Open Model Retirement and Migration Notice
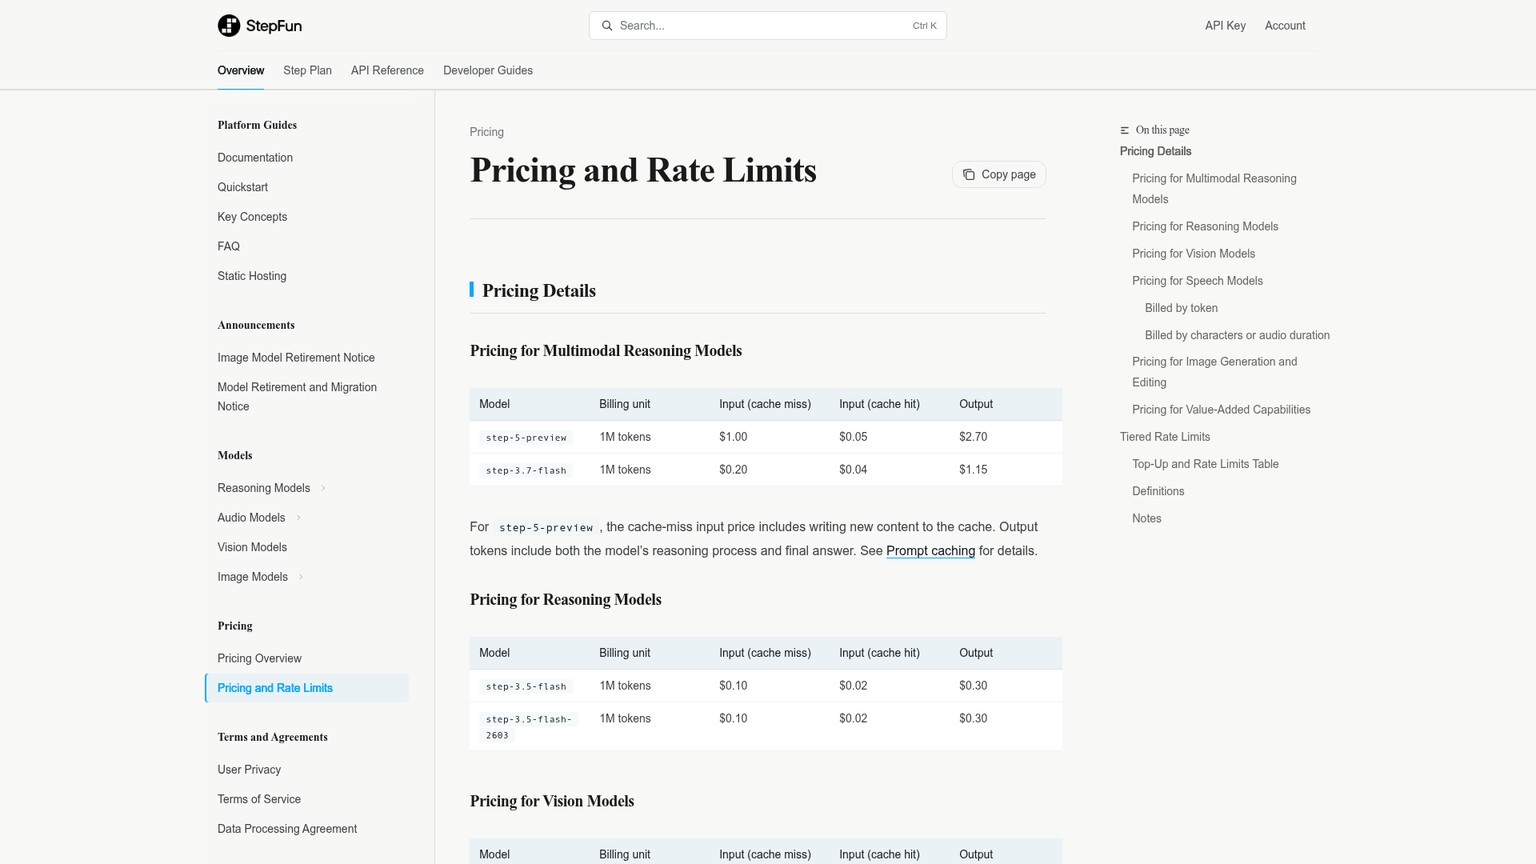This screenshot has height=864, width=1536. [x=297, y=397]
